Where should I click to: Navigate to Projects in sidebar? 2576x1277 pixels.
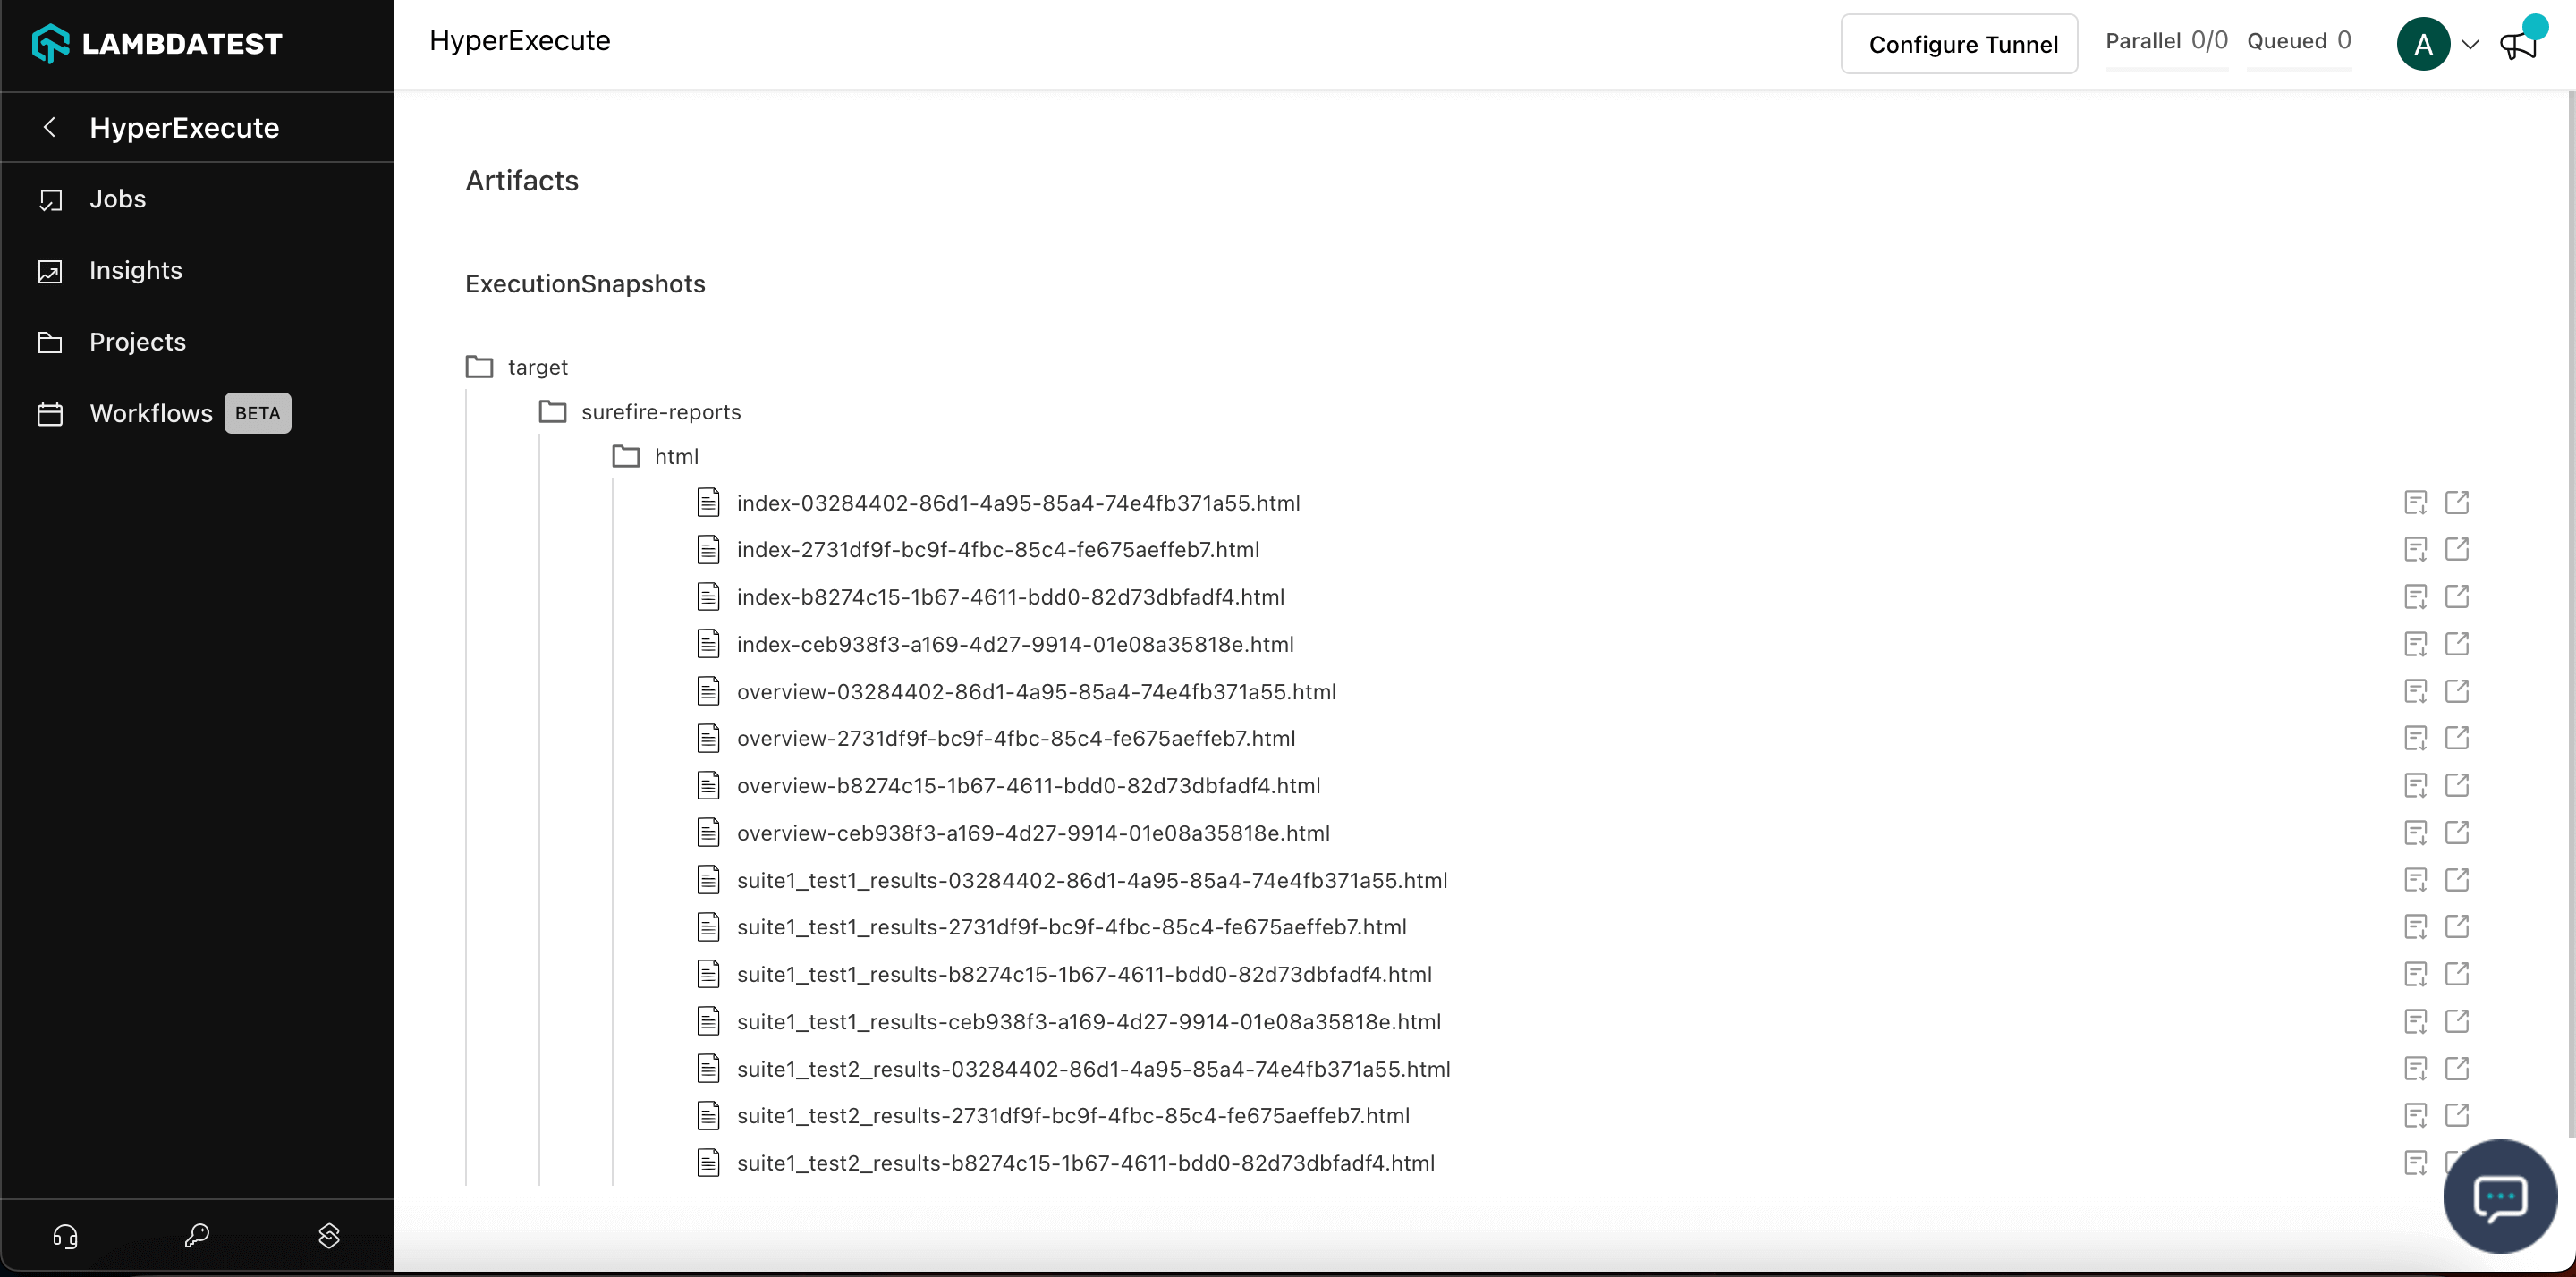137,342
